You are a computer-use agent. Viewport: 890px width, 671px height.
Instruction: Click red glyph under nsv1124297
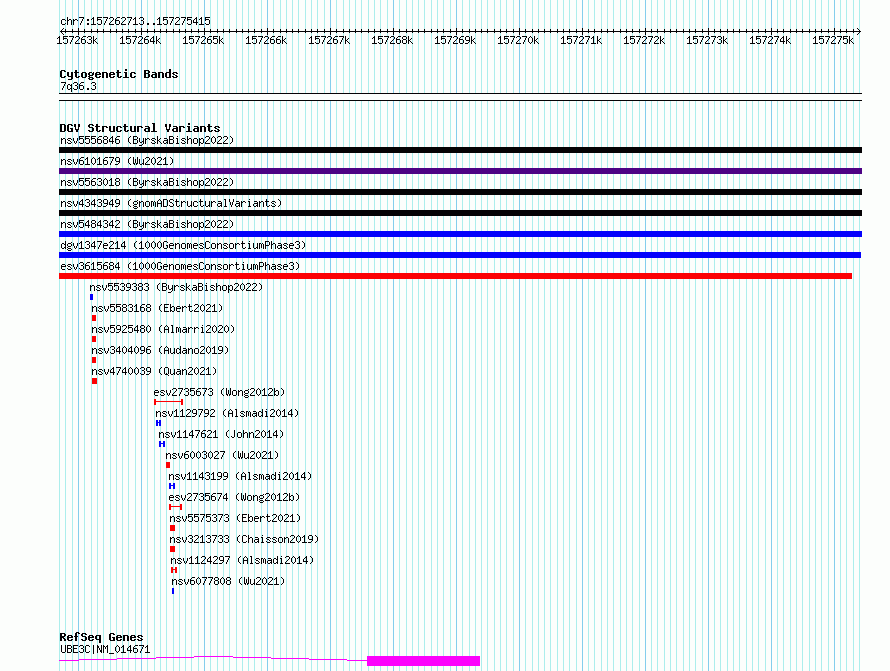point(174,570)
